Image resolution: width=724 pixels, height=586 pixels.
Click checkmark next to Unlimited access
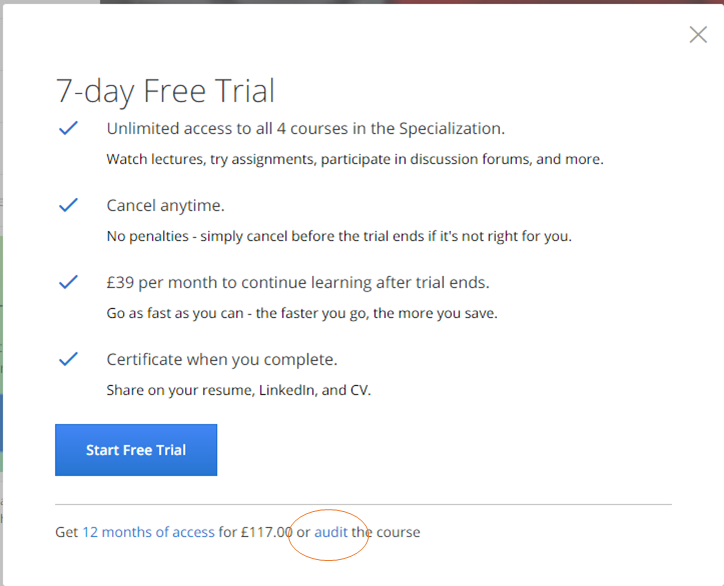click(68, 128)
